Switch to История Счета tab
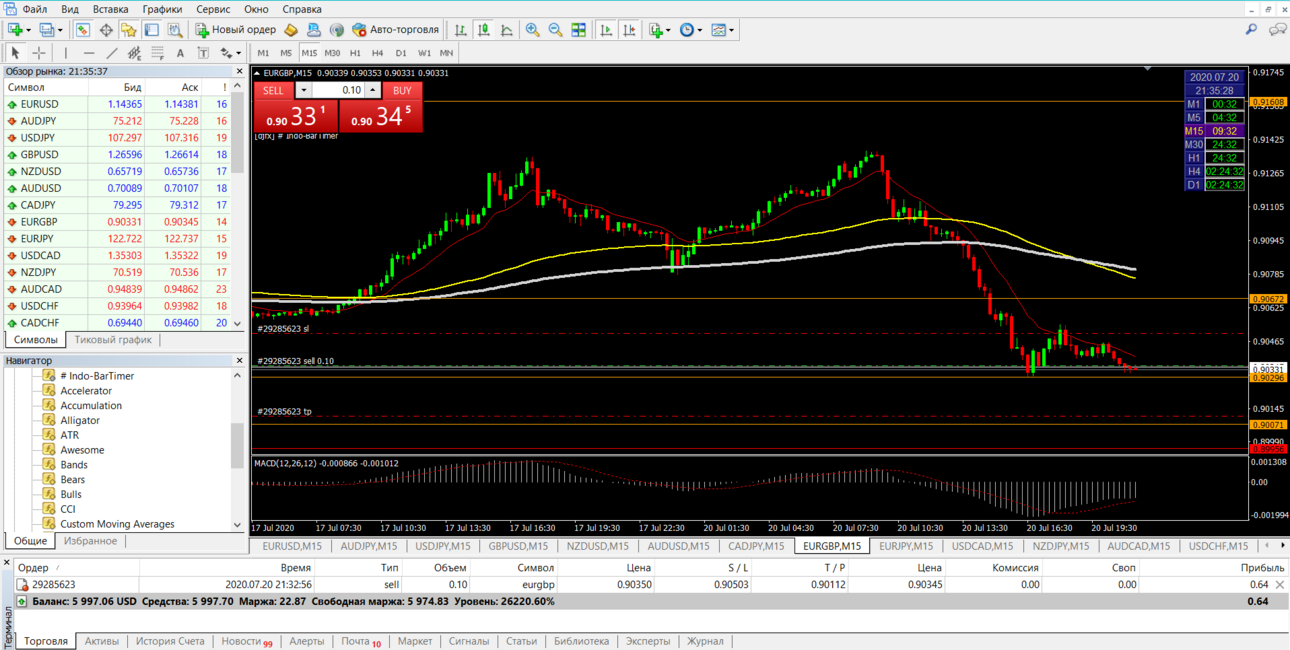Screen dimensions: 1290x650 (170, 641)
